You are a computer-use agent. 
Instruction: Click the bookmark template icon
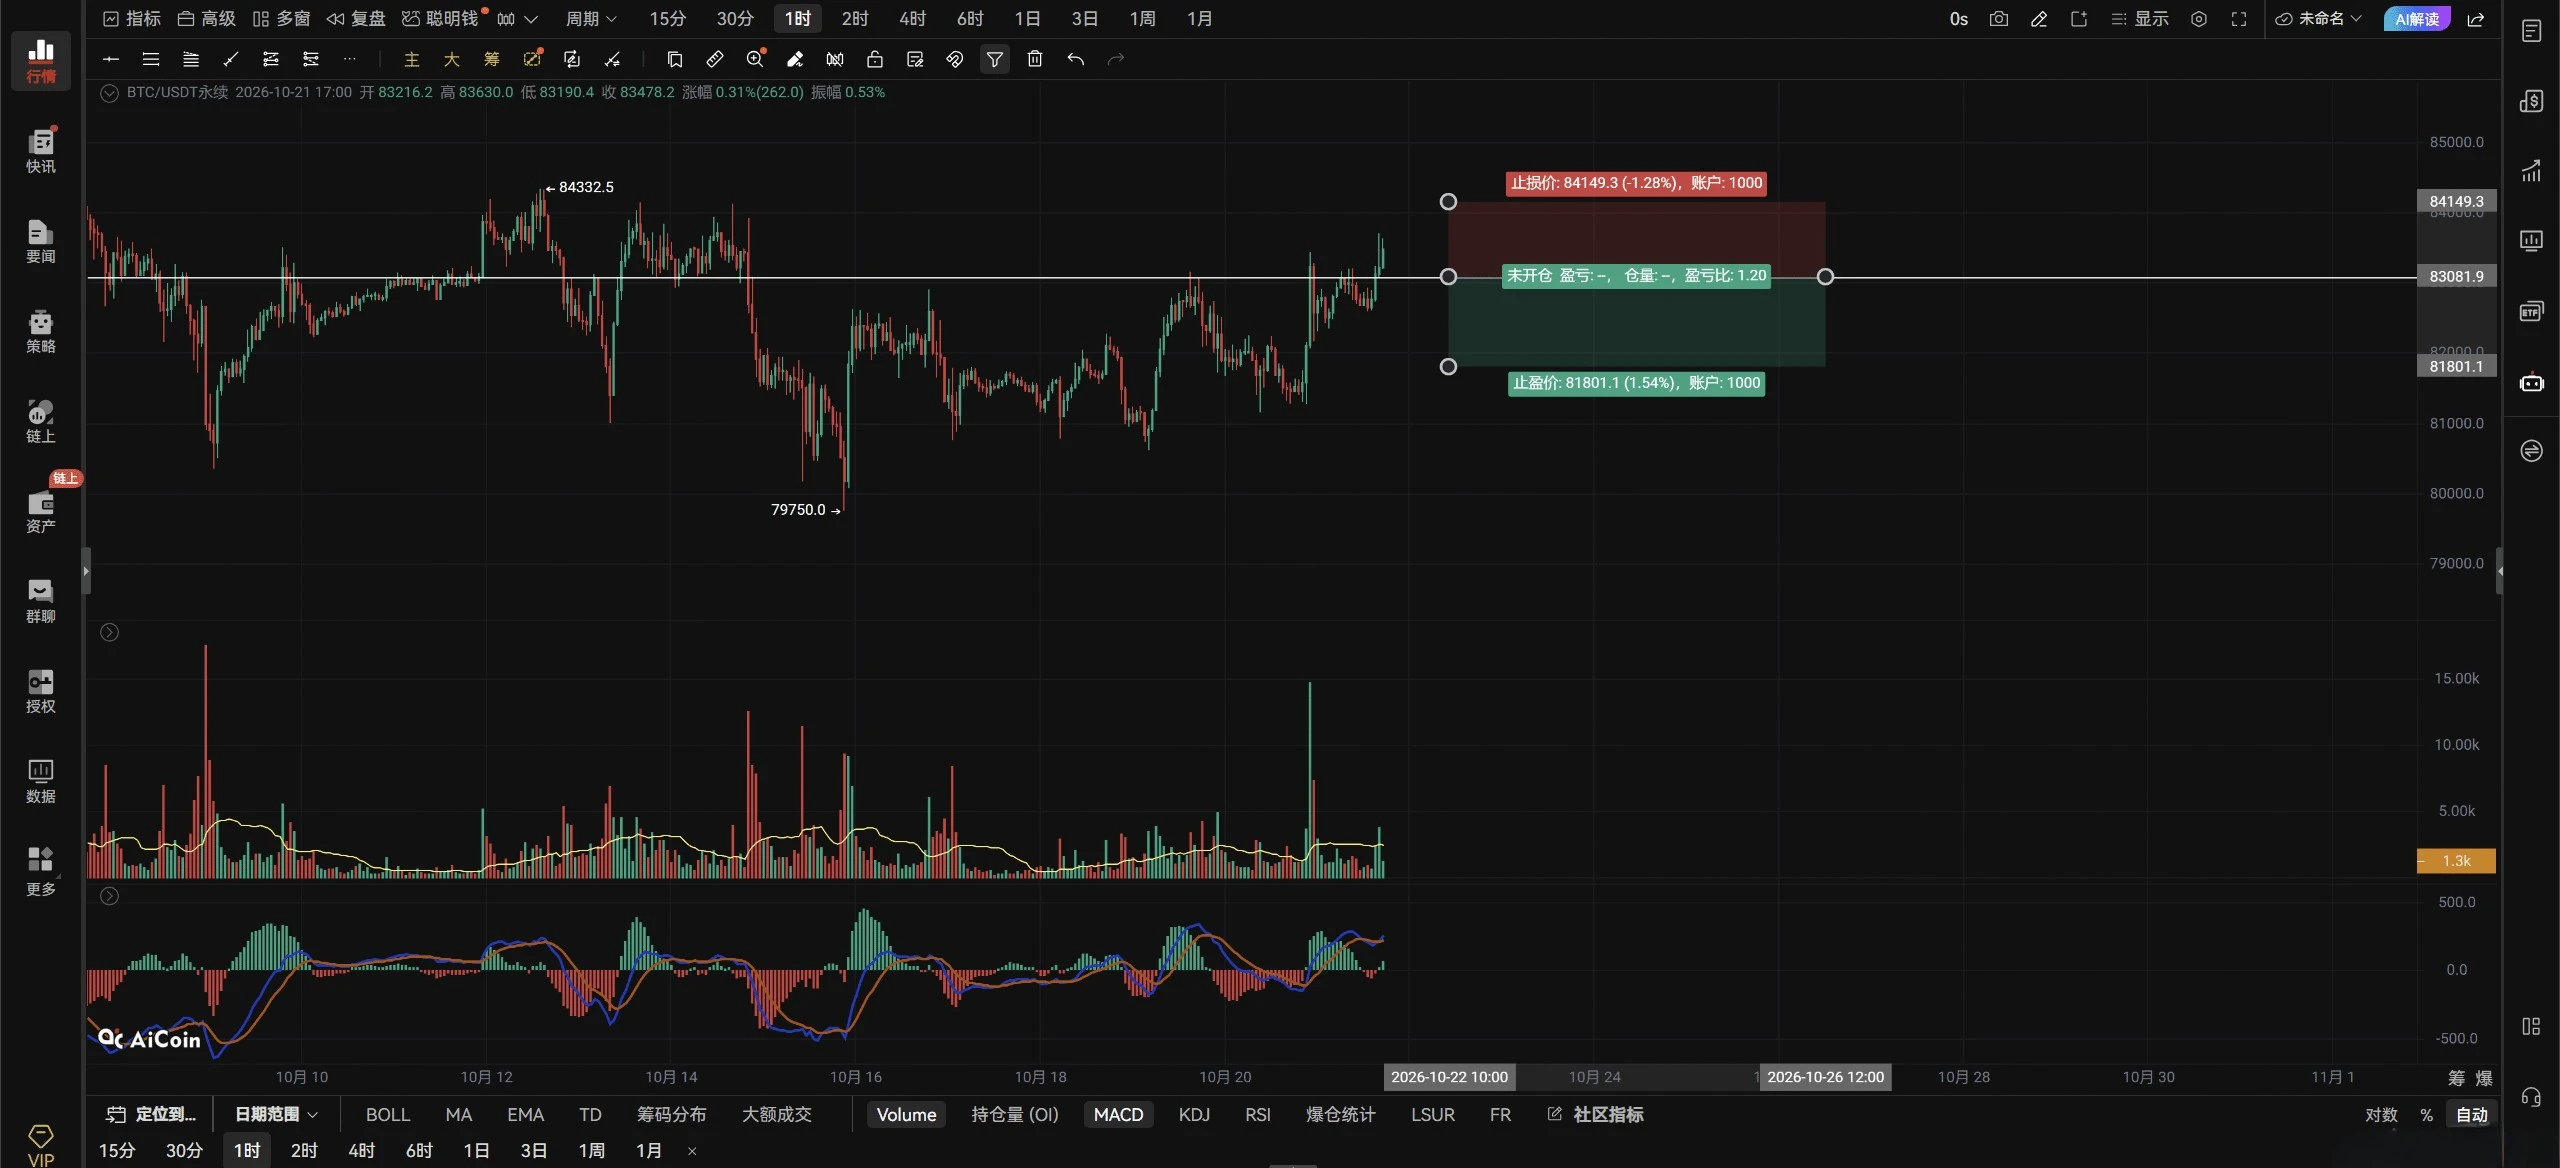point(675,59)
